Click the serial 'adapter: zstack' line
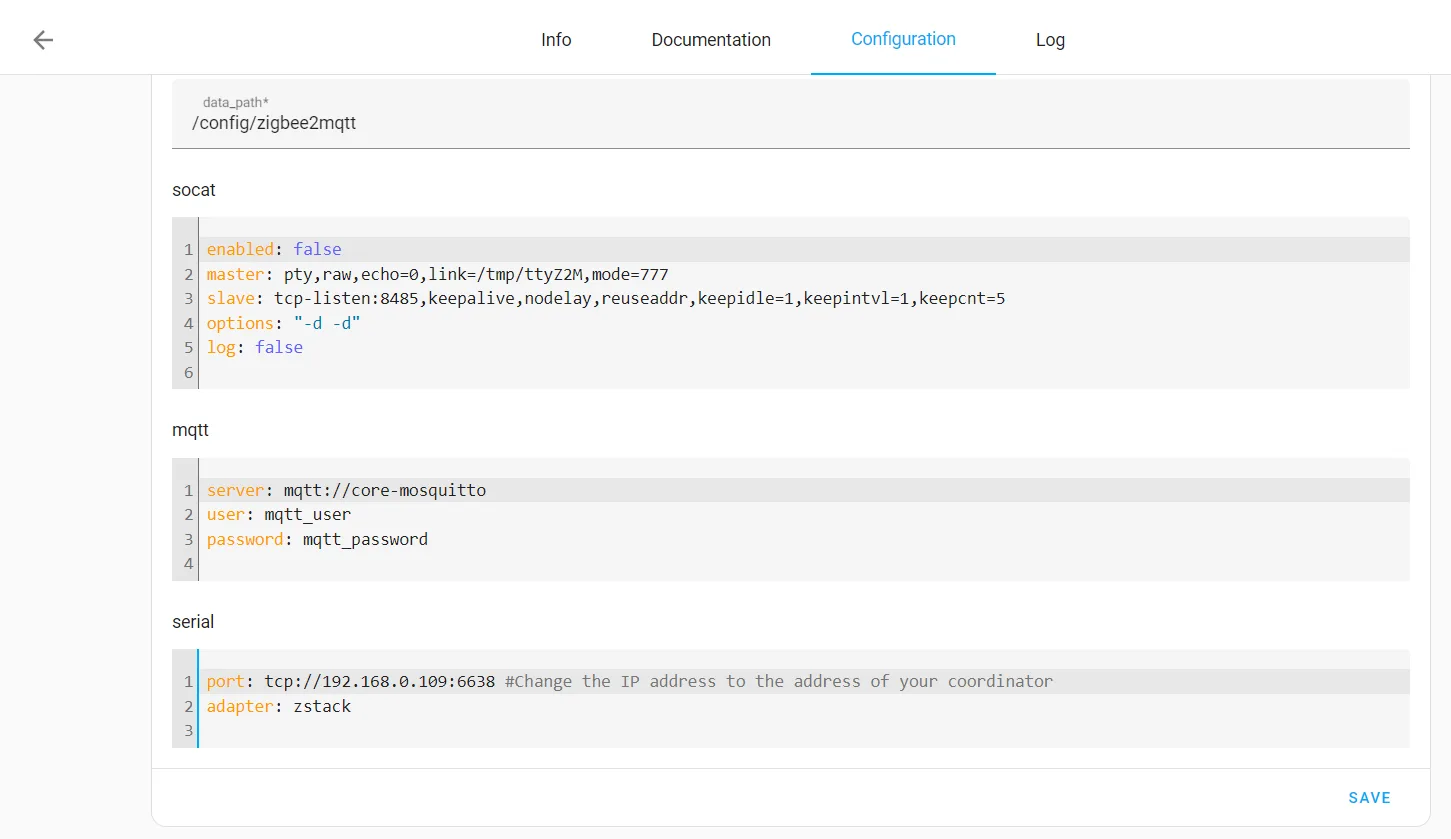 [x=279, y=706]
